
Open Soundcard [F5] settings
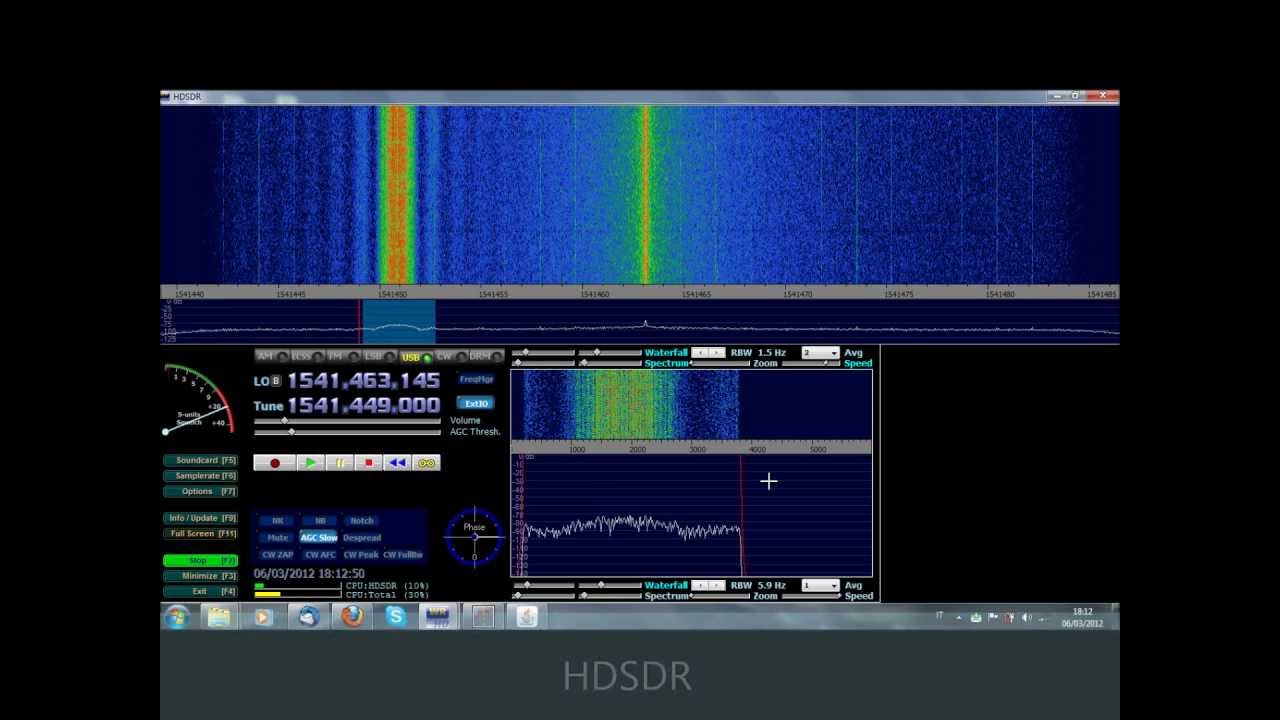click(x=200, y=461)
